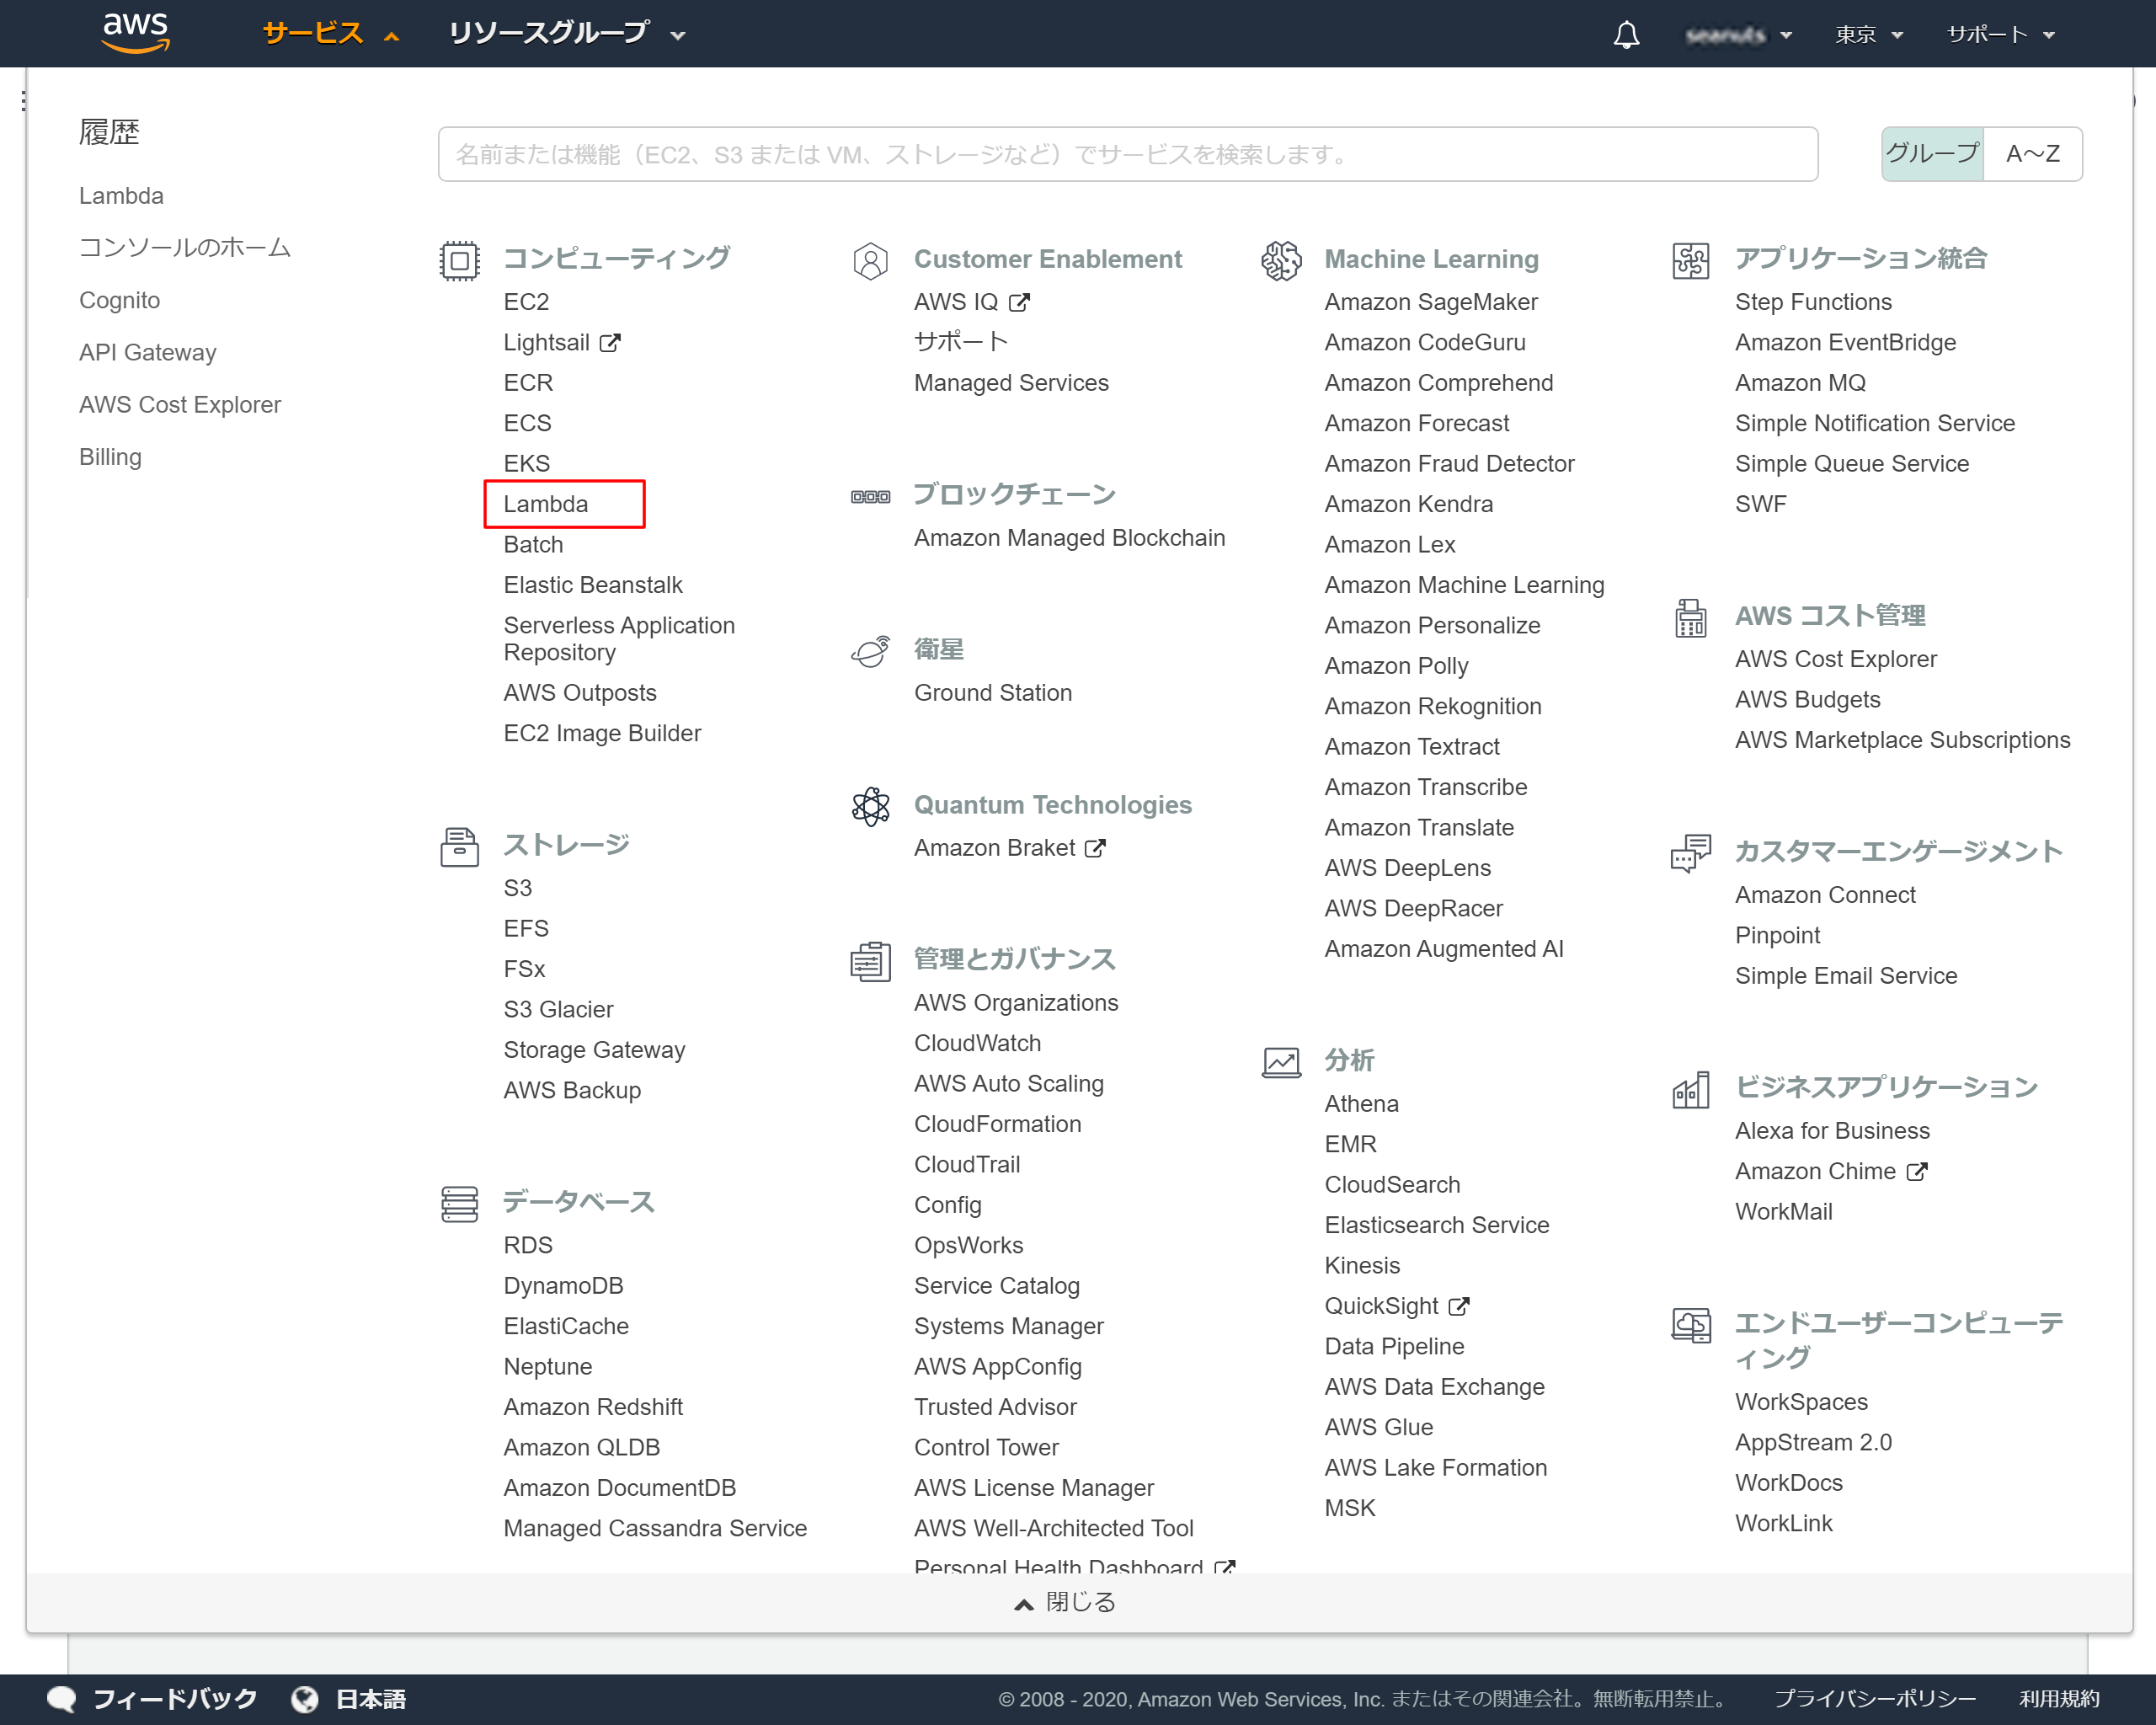Click the Quantum Technologies atom icon

pyautogui.click(x=870, y=806)
